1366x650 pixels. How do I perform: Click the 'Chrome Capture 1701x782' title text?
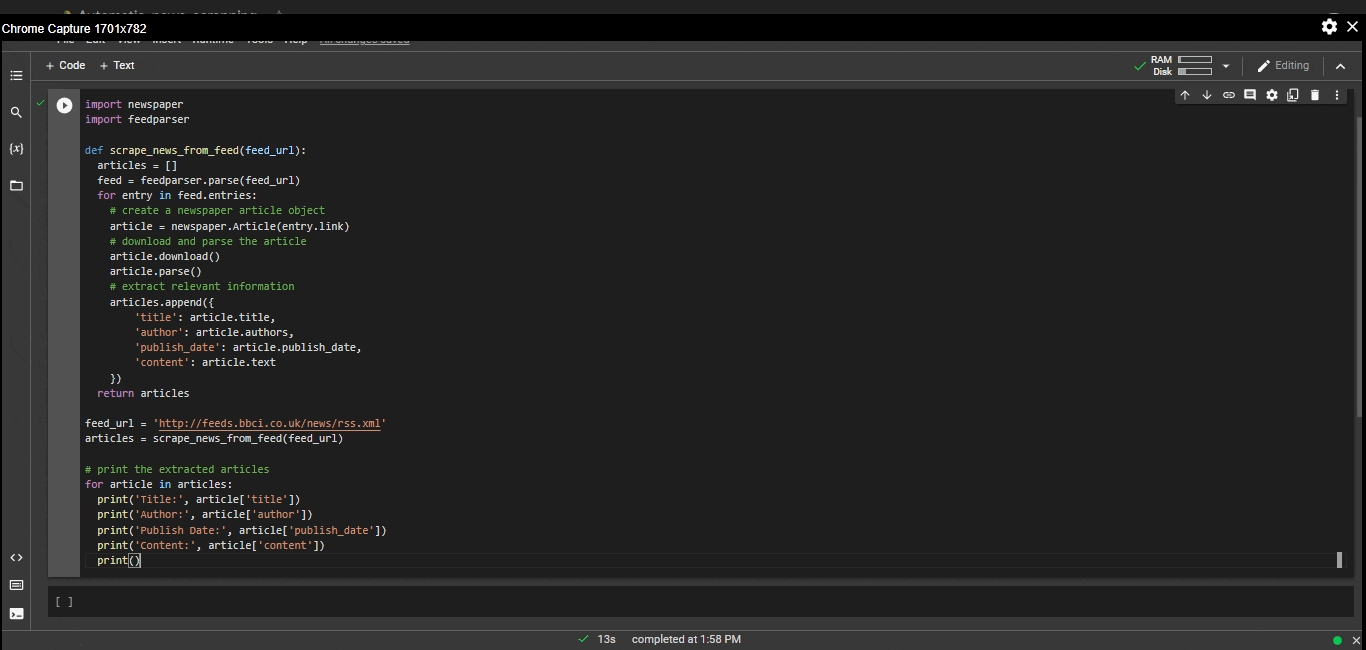pos(74,29)
